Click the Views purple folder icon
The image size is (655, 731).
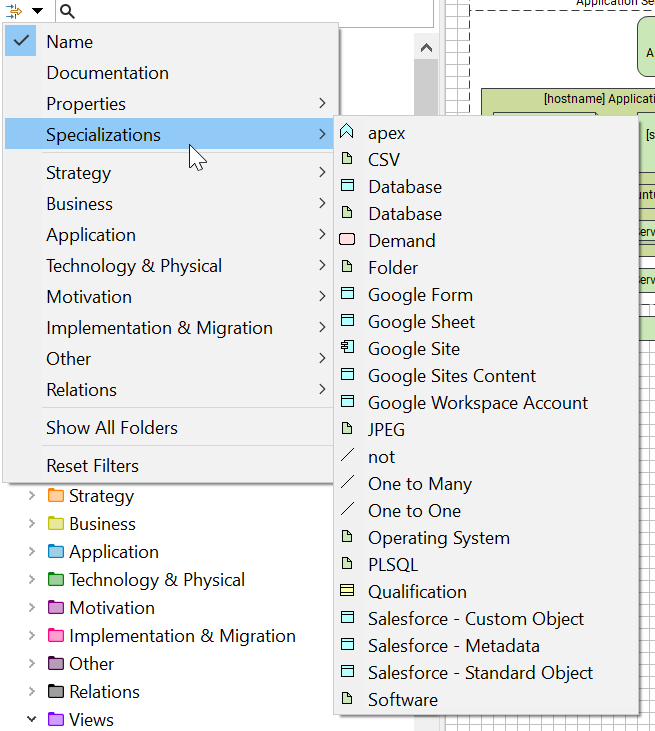click(x=56, y=719)
